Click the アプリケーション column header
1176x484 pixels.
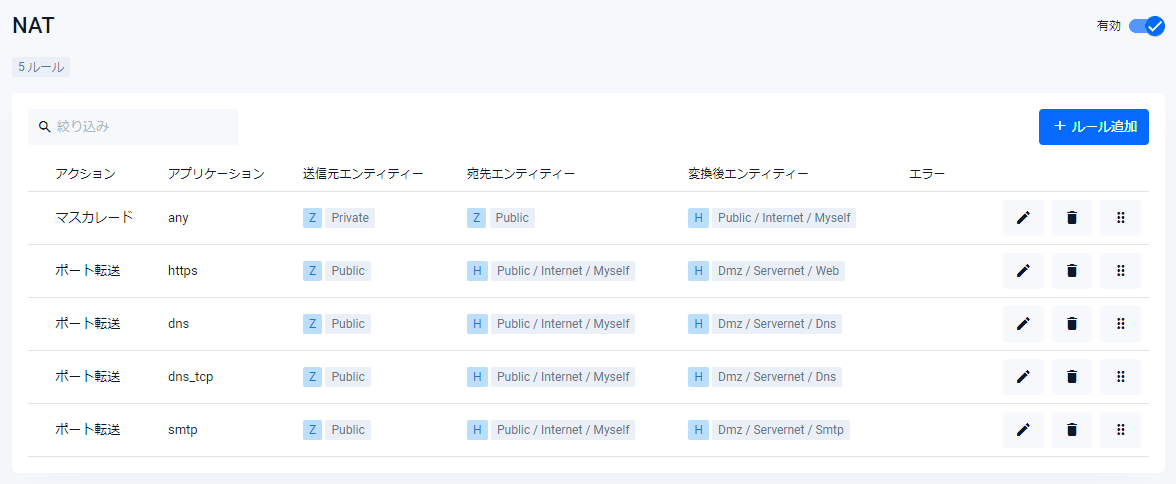coord(216,174)
